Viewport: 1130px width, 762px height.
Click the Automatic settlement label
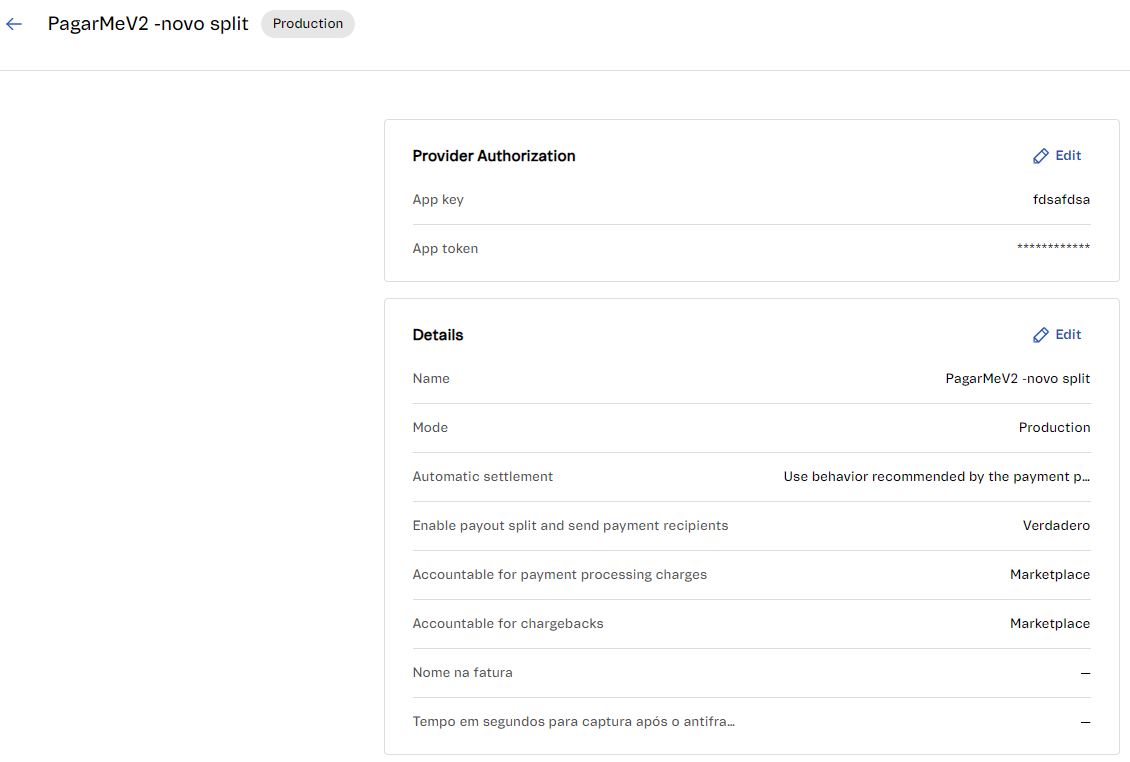483,477
